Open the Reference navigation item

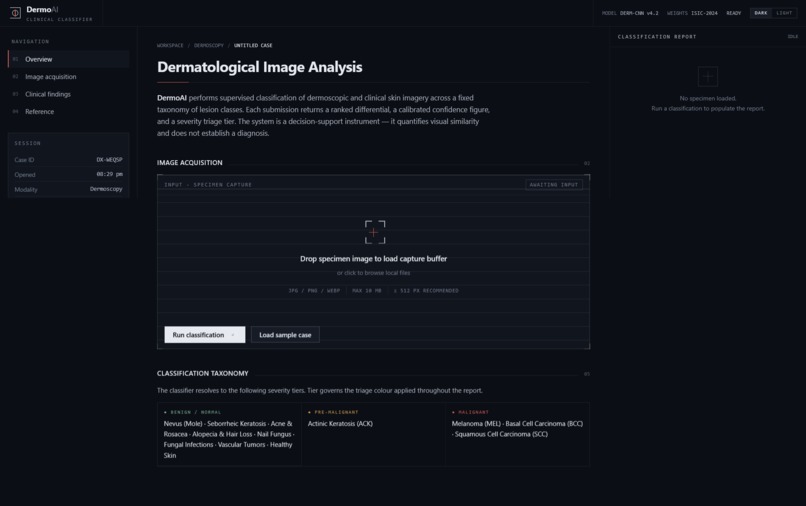pos(68,112)
